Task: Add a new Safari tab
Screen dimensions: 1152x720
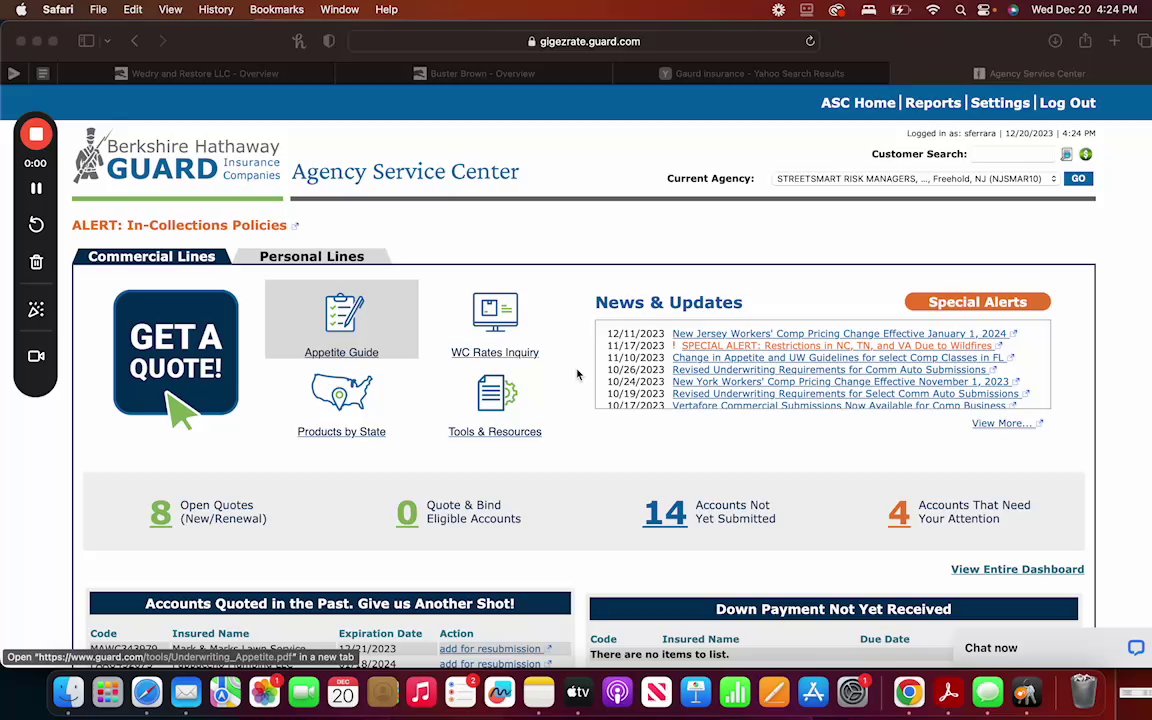Action: [1115, 41]
